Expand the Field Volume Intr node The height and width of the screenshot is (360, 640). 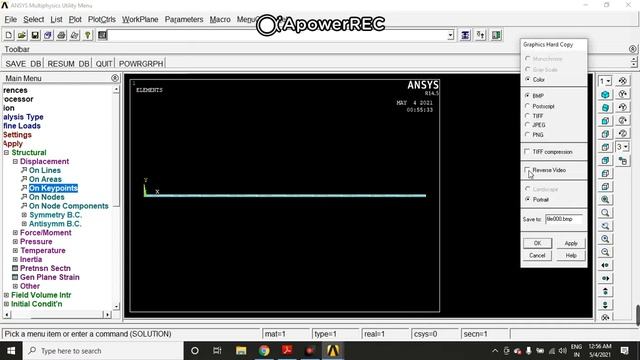point(6,295)
